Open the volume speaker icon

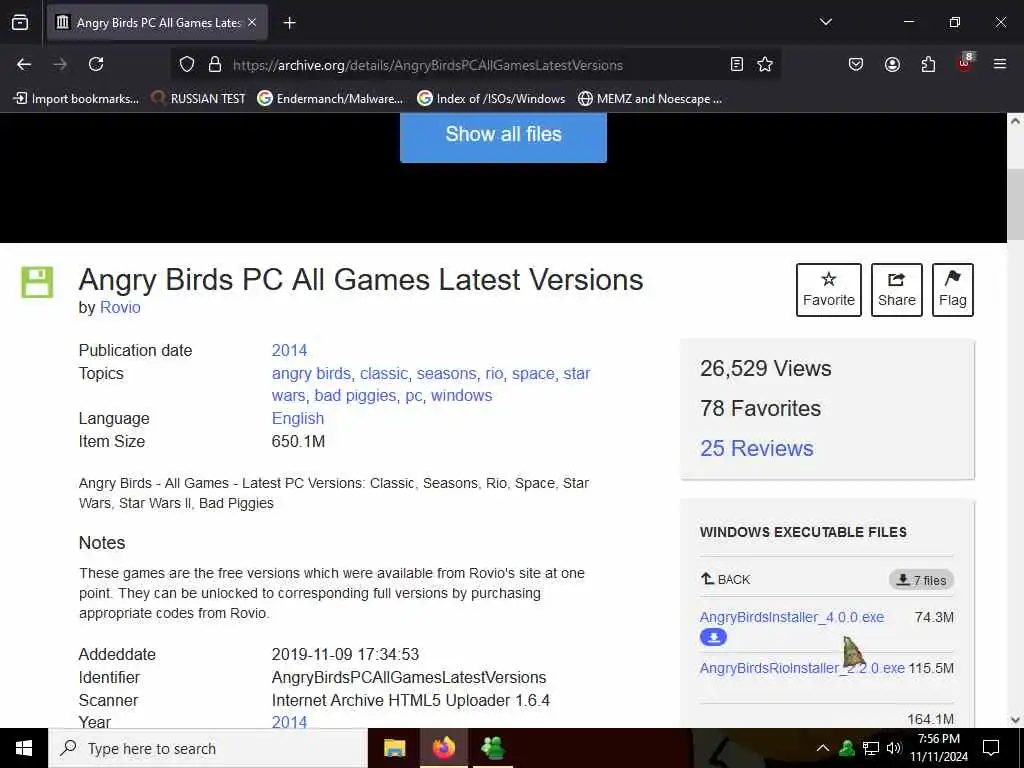[894, 748]
